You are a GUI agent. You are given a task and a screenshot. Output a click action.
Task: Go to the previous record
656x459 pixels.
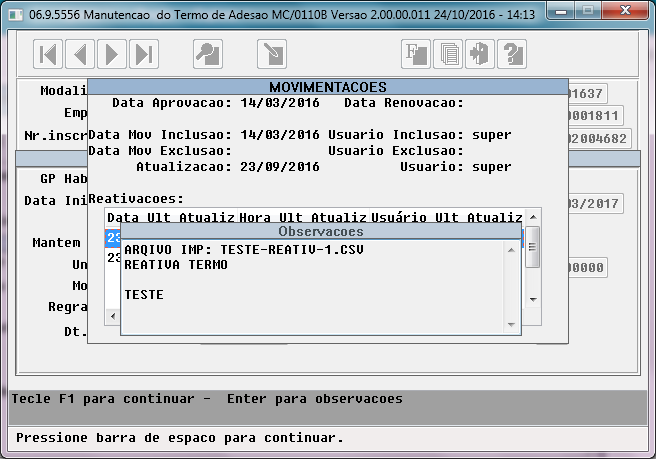(80, 54)
